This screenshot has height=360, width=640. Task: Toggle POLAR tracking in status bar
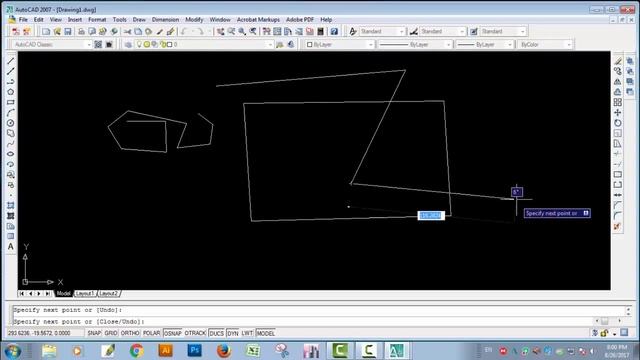click(x=151, y=333)
